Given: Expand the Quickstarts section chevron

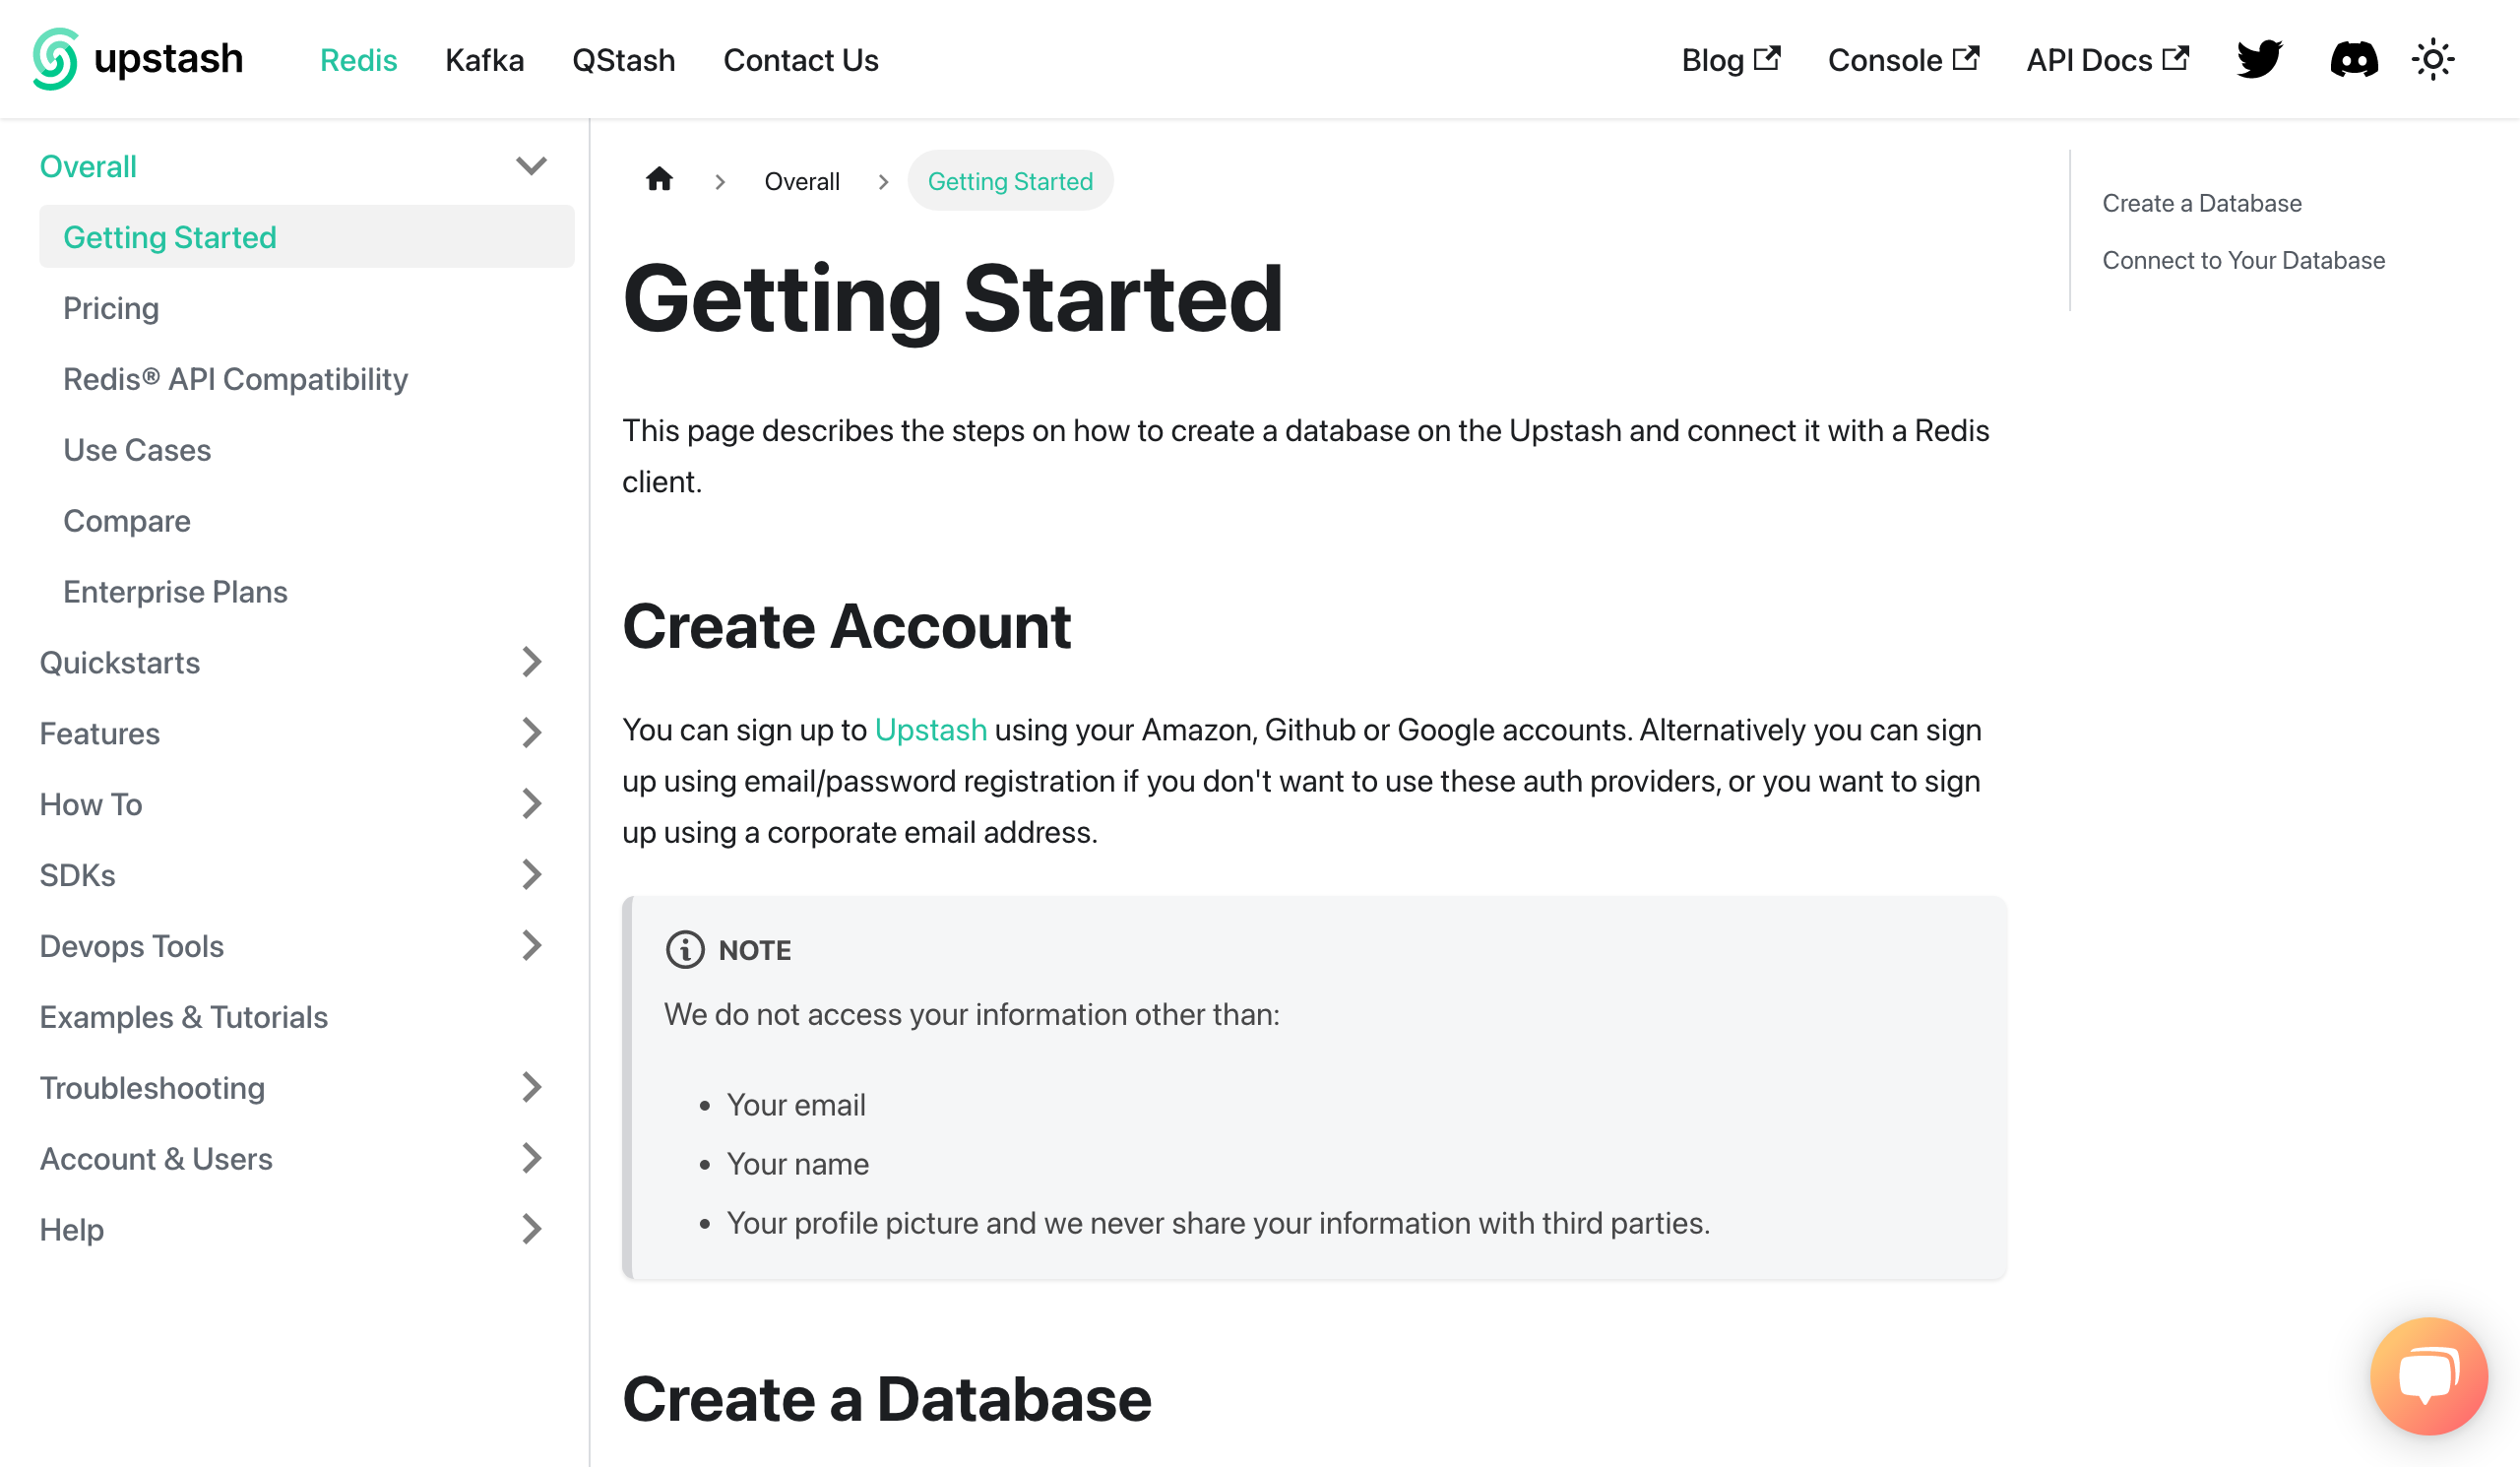Looking at the screenshot, I should pyautogui.click(x=531, y=662).
